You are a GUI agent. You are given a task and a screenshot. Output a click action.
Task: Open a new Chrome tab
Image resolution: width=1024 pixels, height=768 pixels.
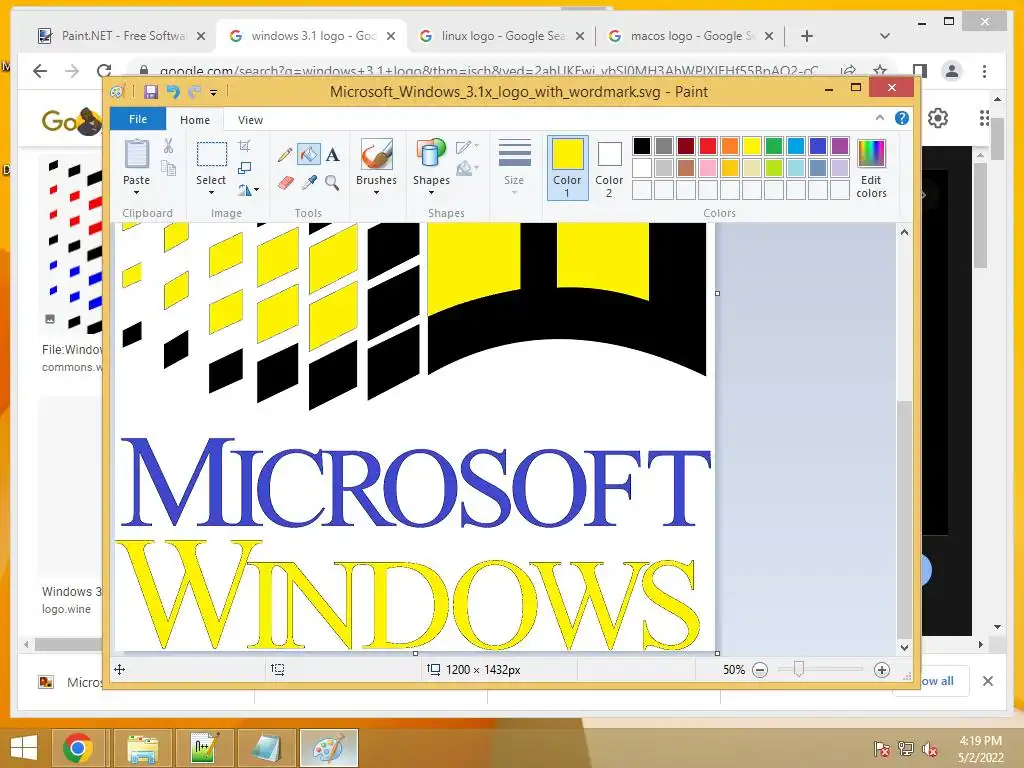click(x=807, y=36)
